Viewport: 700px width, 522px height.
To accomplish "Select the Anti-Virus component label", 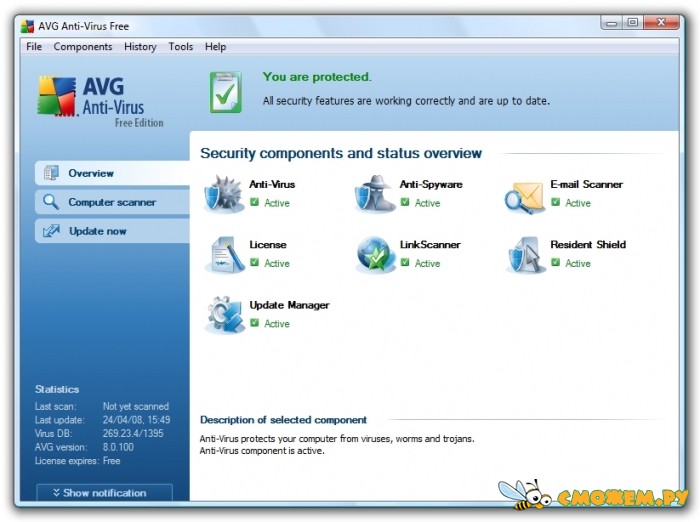I will [272, 184].
